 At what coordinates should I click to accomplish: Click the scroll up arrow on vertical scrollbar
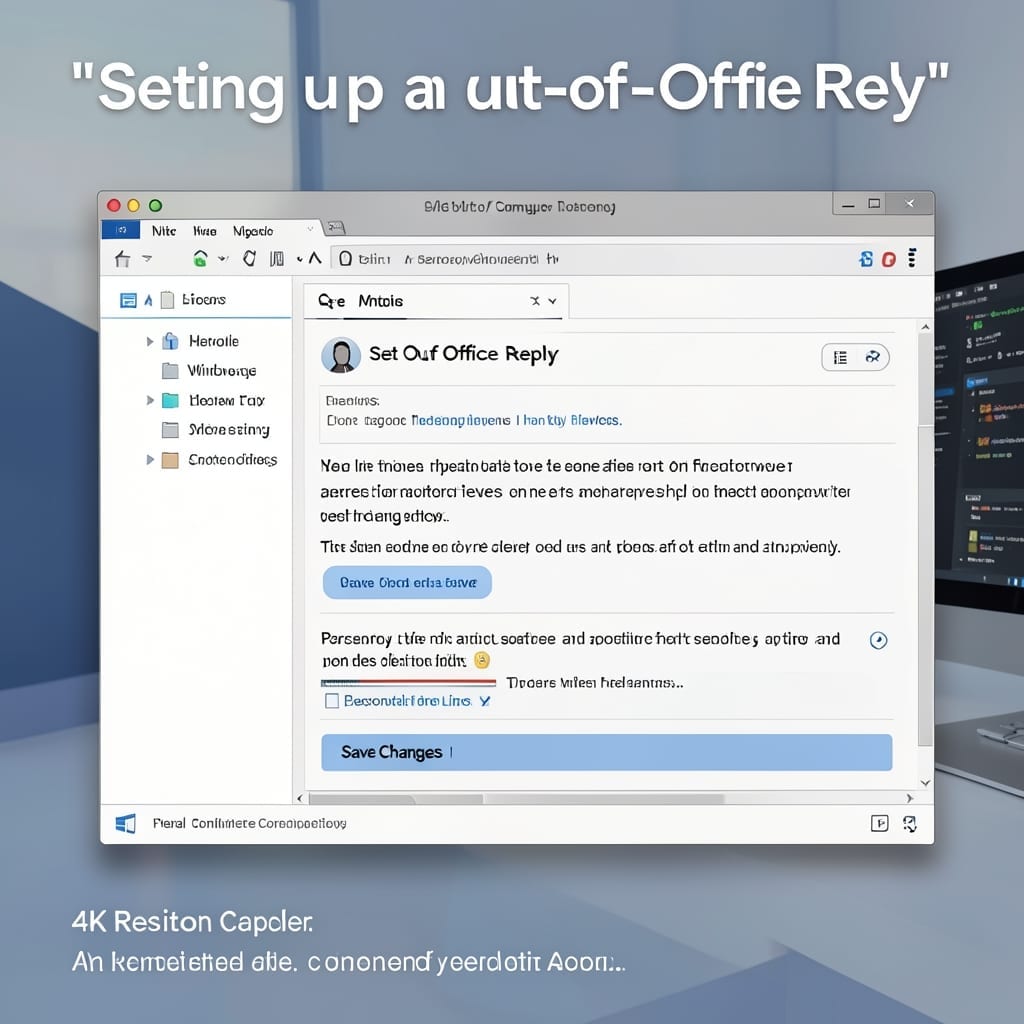(x=925, y=327)
